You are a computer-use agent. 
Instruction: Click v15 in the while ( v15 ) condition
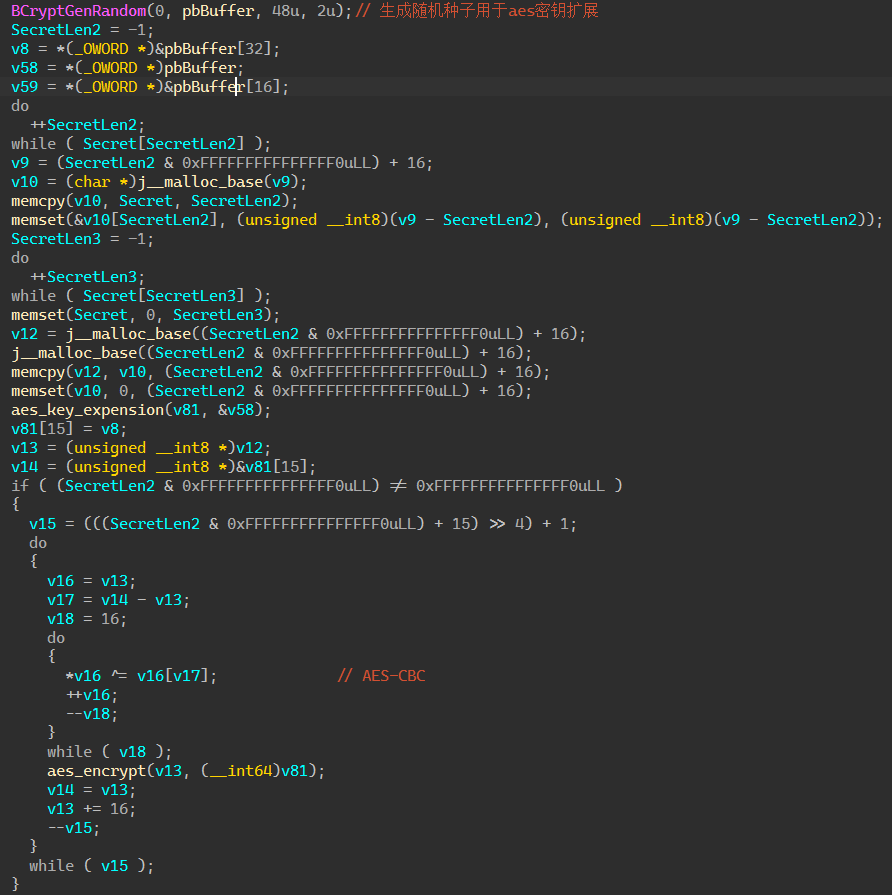coord(114,866)
